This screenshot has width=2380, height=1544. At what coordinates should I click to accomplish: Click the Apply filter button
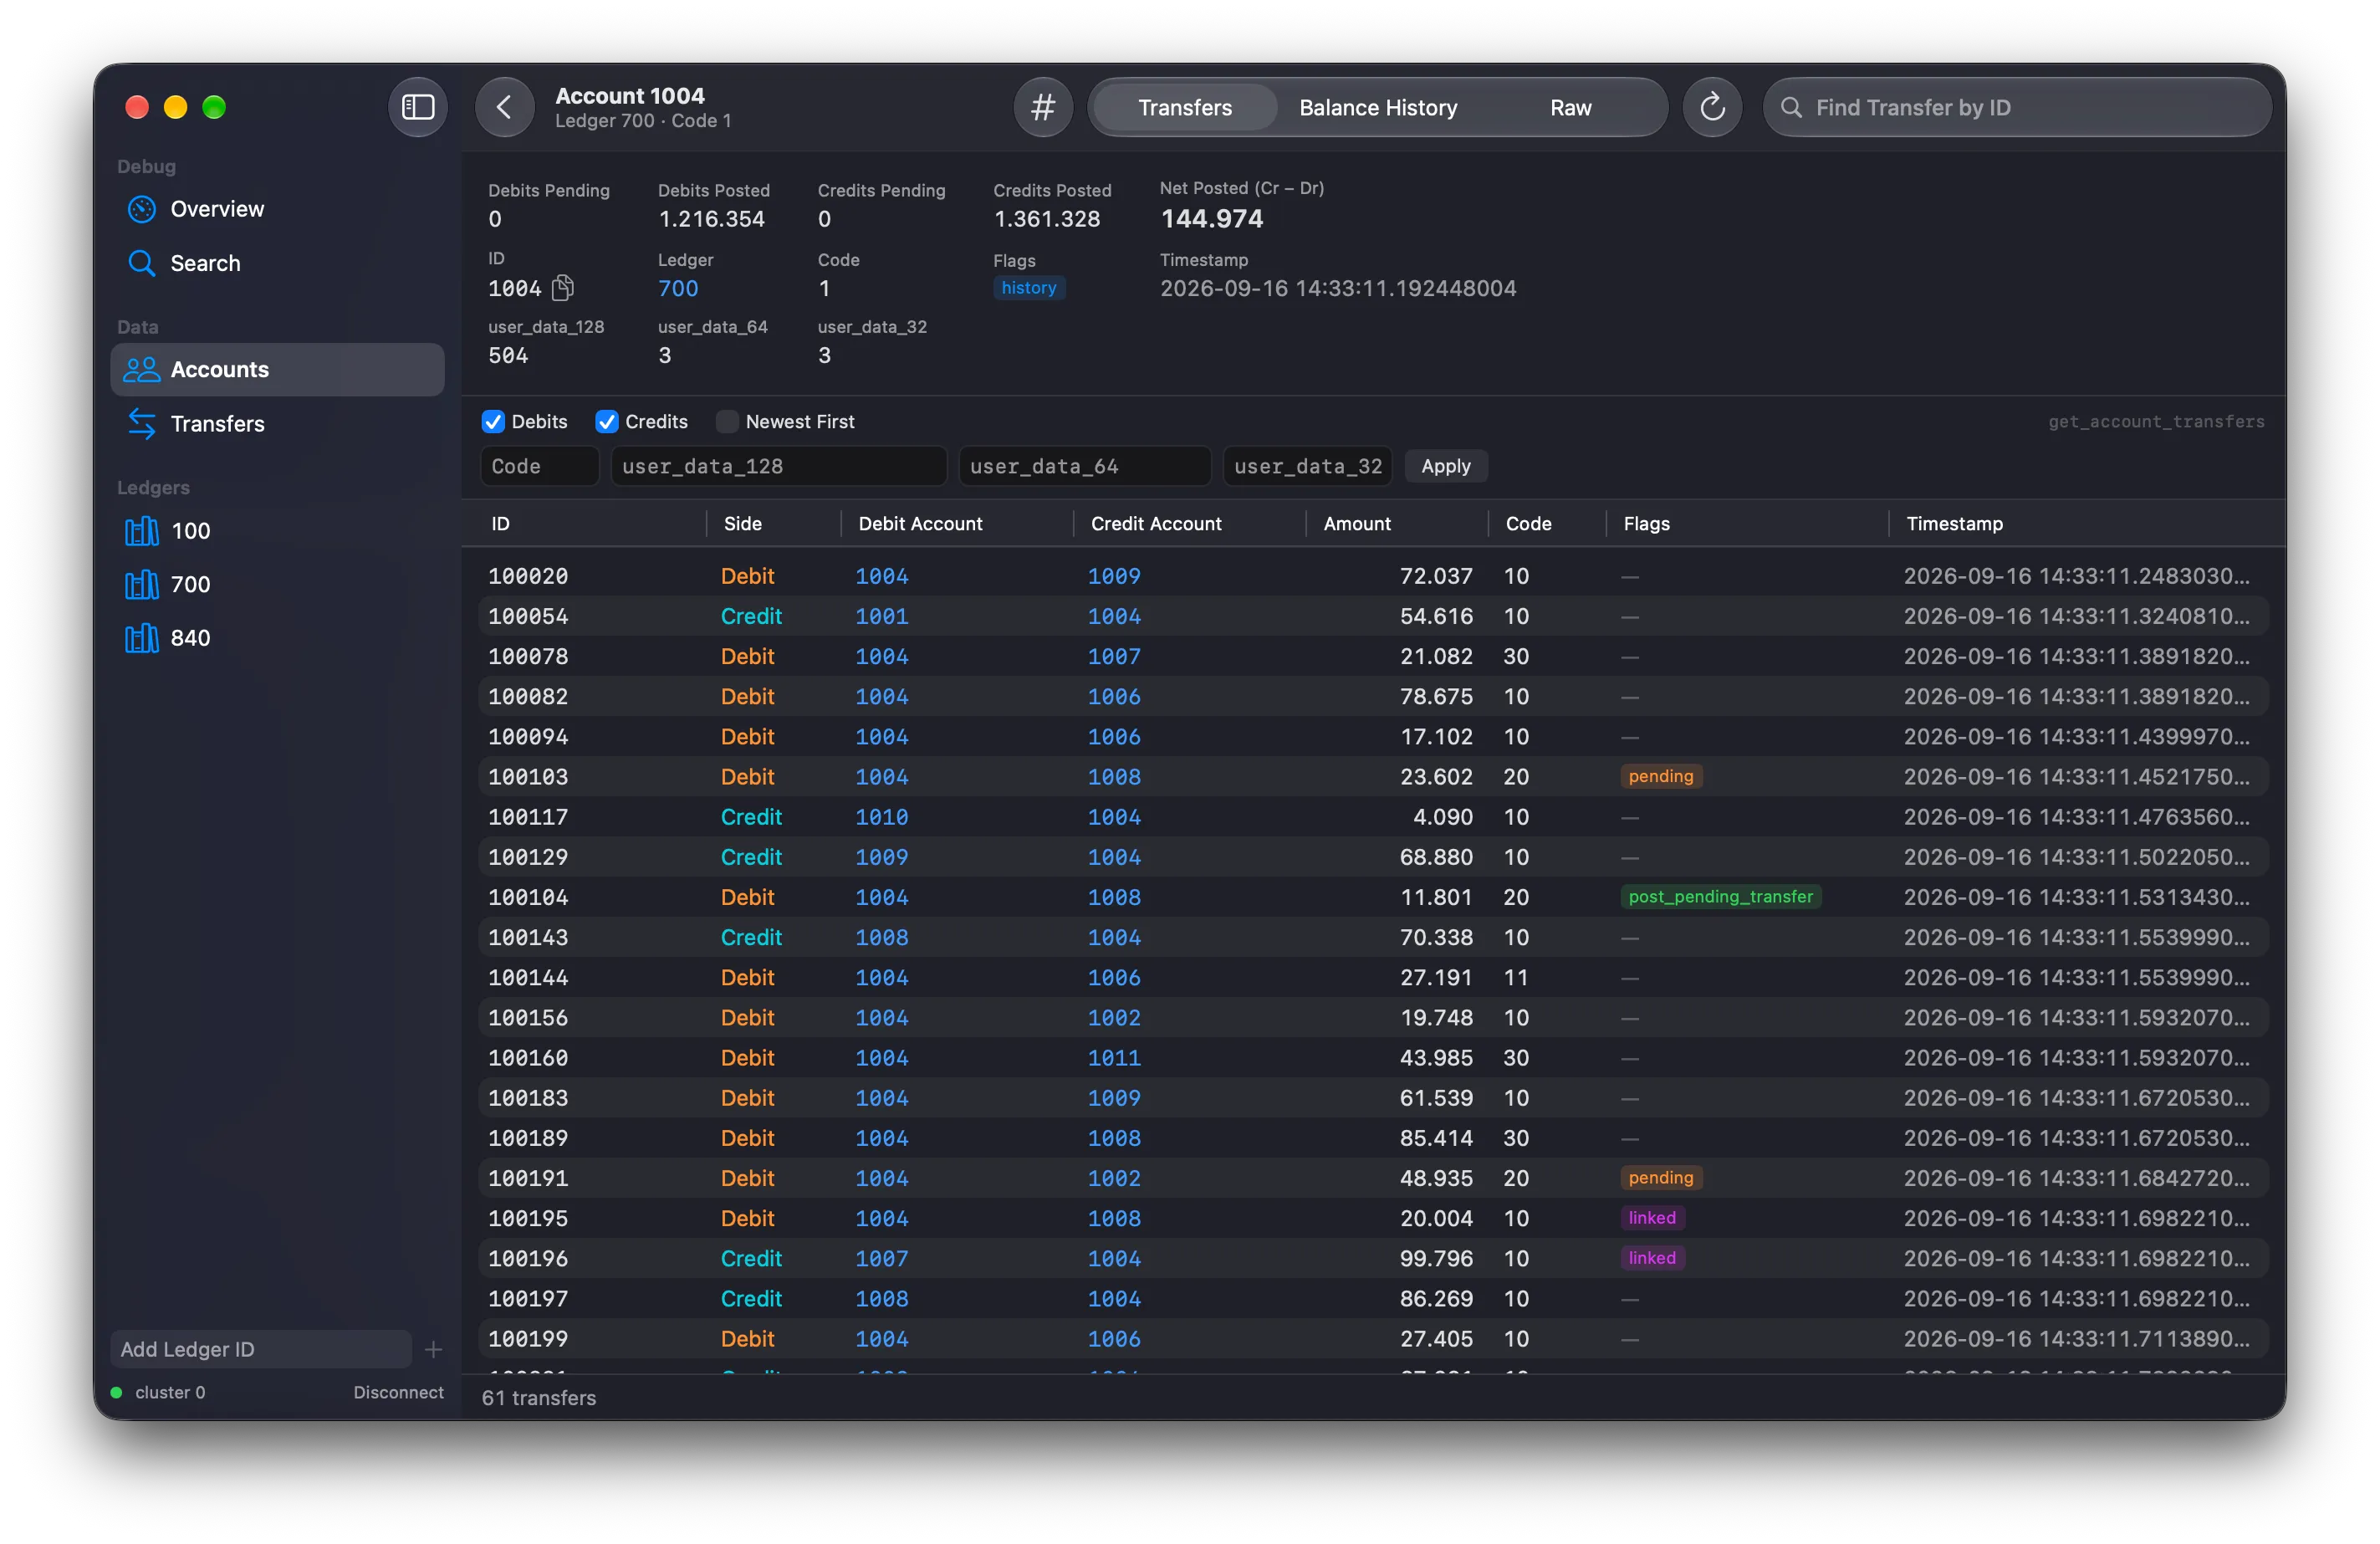(x=1445, y=465)
